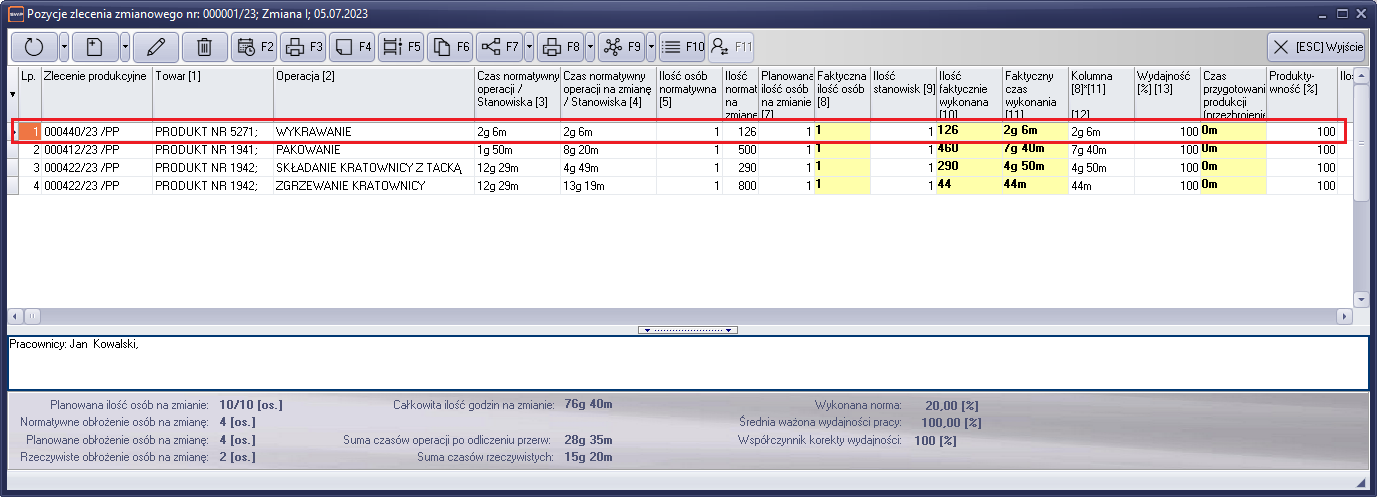Open the dropdown arrow next to F9
This screenshot has height=497, width=1377.
coord(651,47)
